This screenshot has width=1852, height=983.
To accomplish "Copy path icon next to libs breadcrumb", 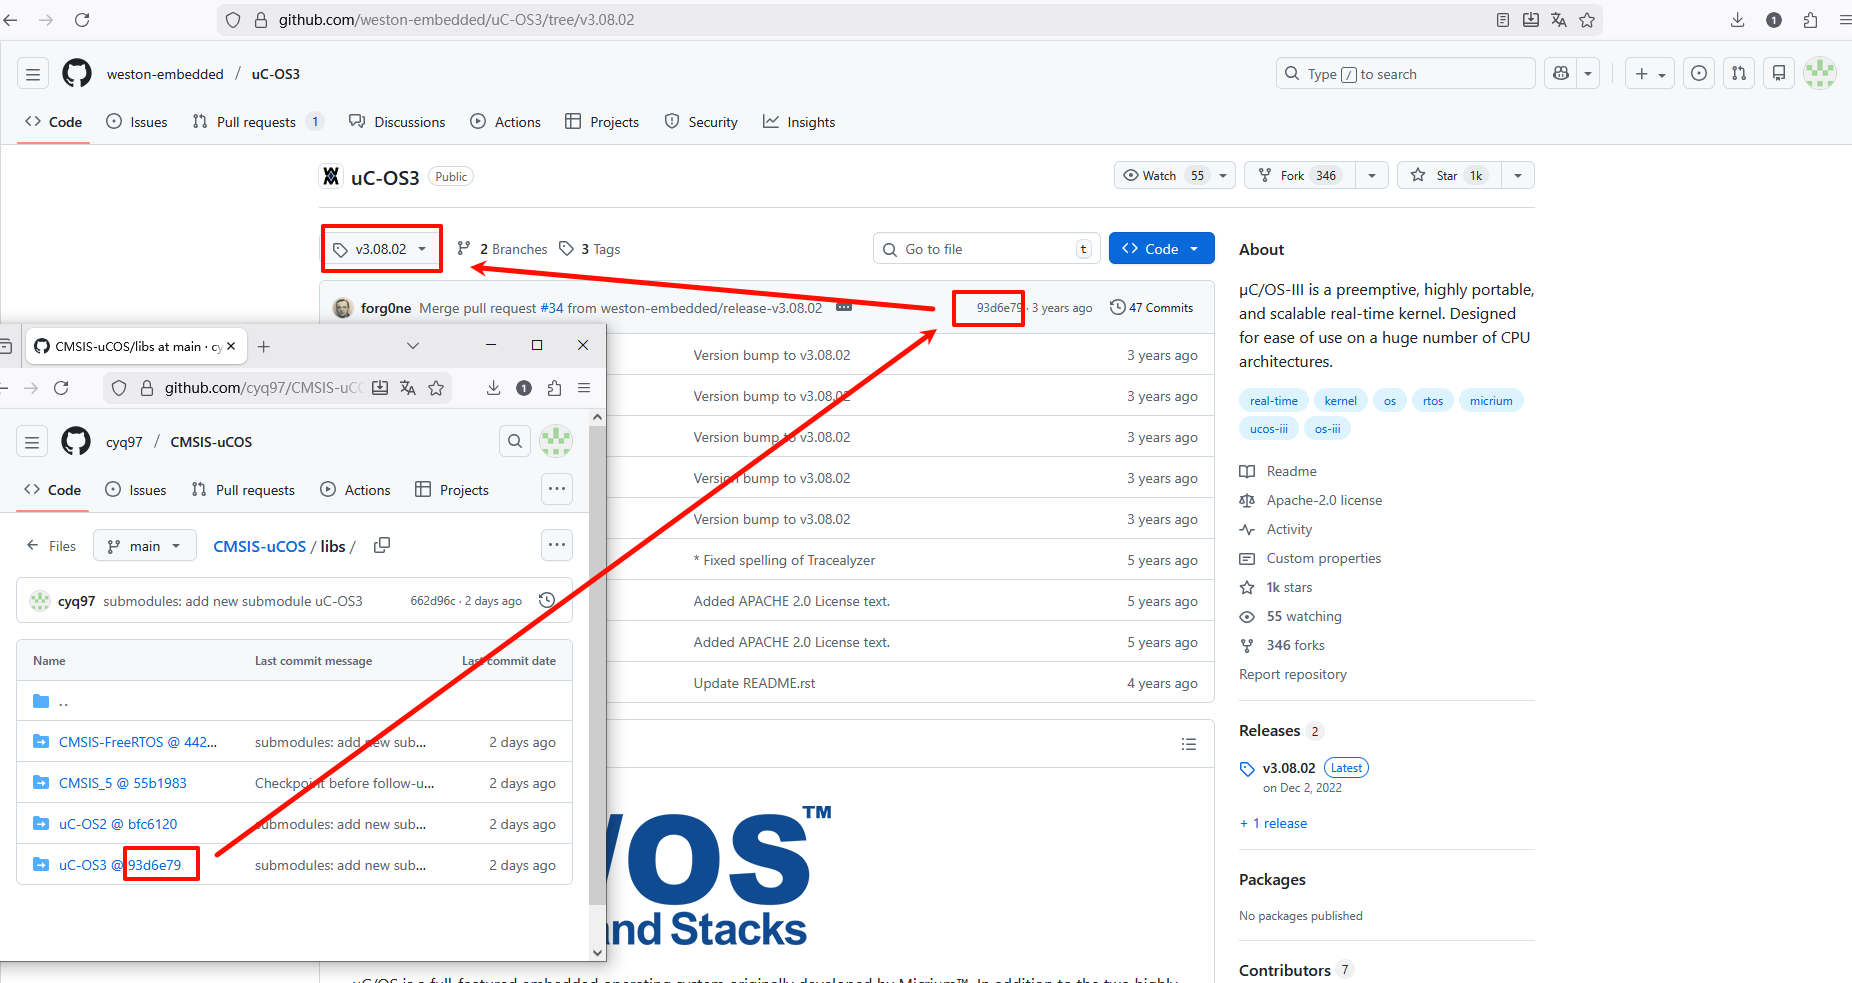I will pos(381,546).
